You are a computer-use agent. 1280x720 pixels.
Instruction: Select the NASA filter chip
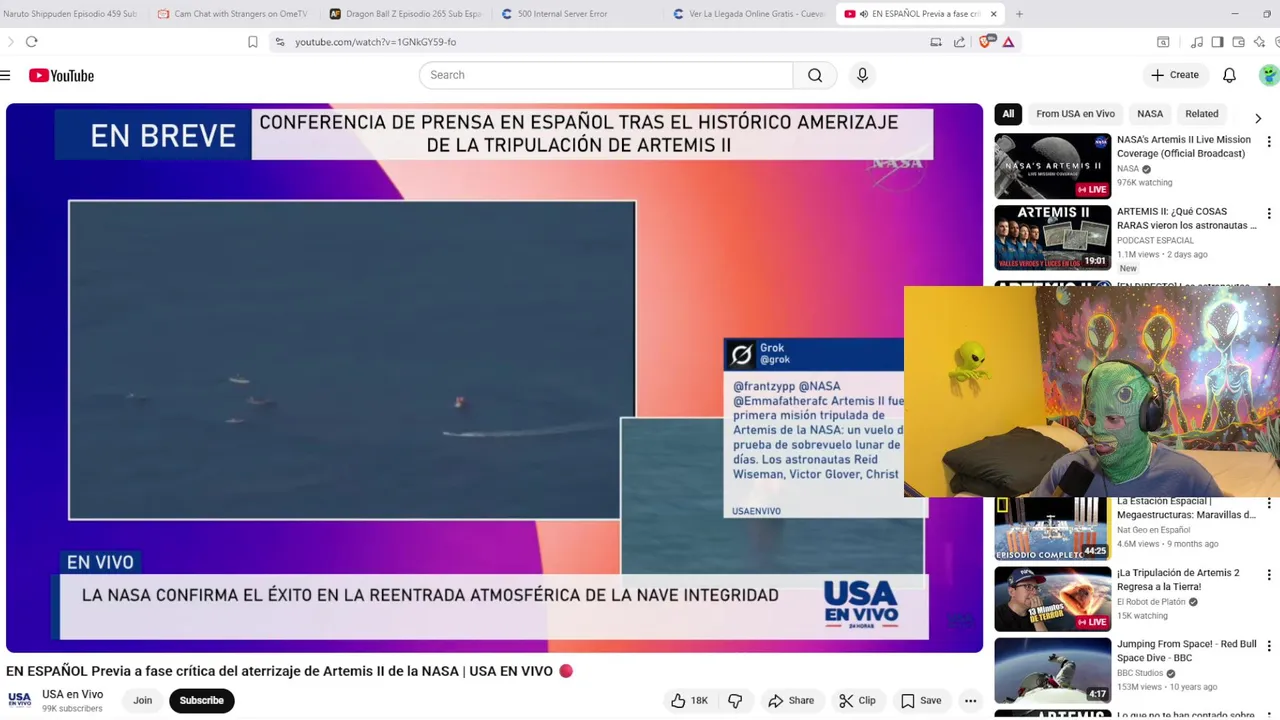coord(1150,114)
